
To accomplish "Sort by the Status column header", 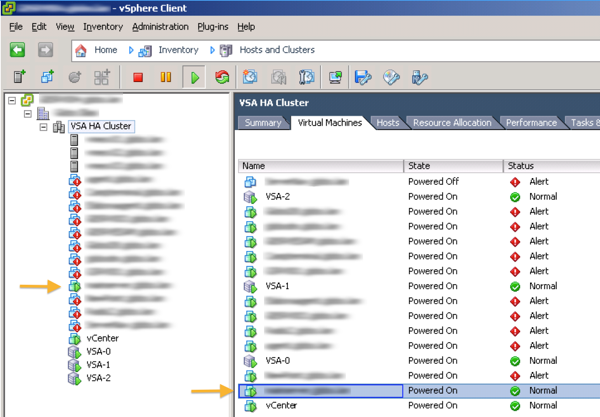I will tap(552, 166).
